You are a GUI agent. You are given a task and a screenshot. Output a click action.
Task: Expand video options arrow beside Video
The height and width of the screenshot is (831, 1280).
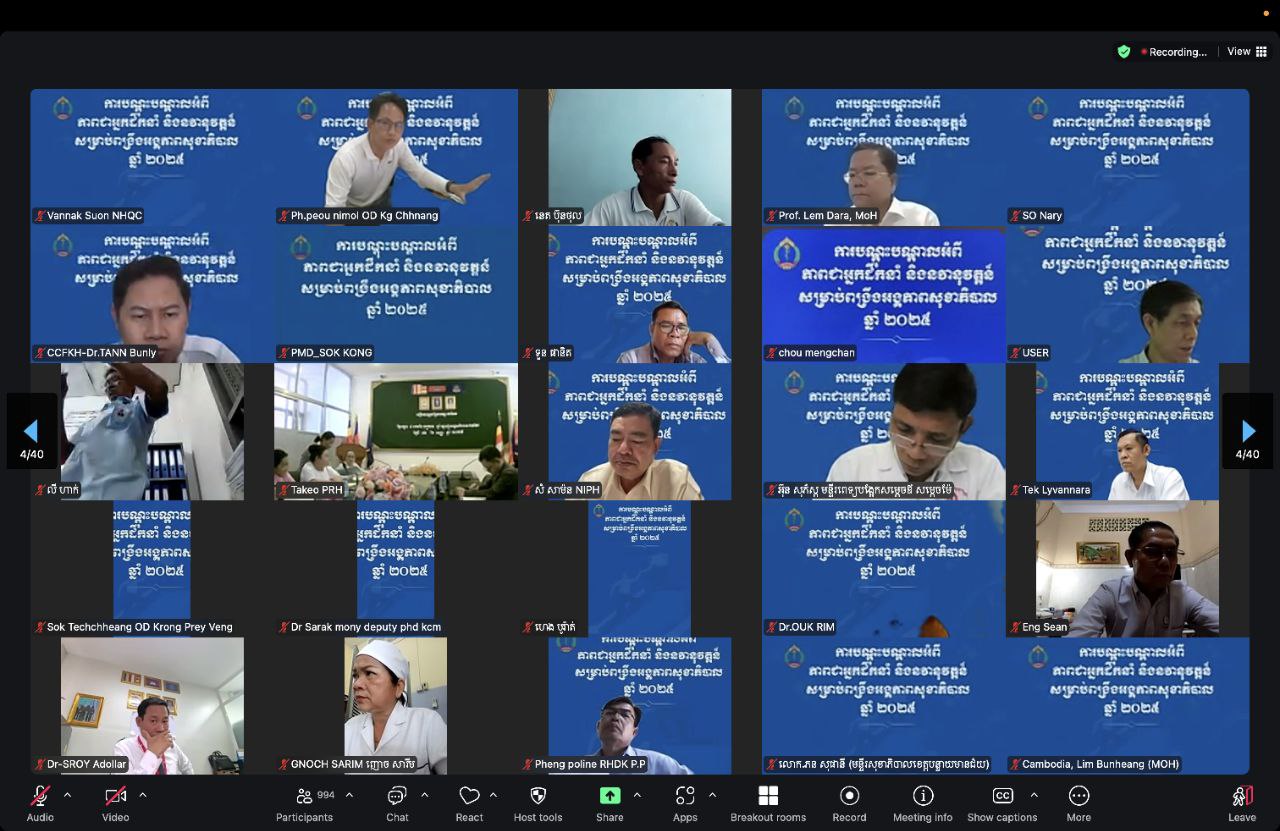tap(142, 795)
